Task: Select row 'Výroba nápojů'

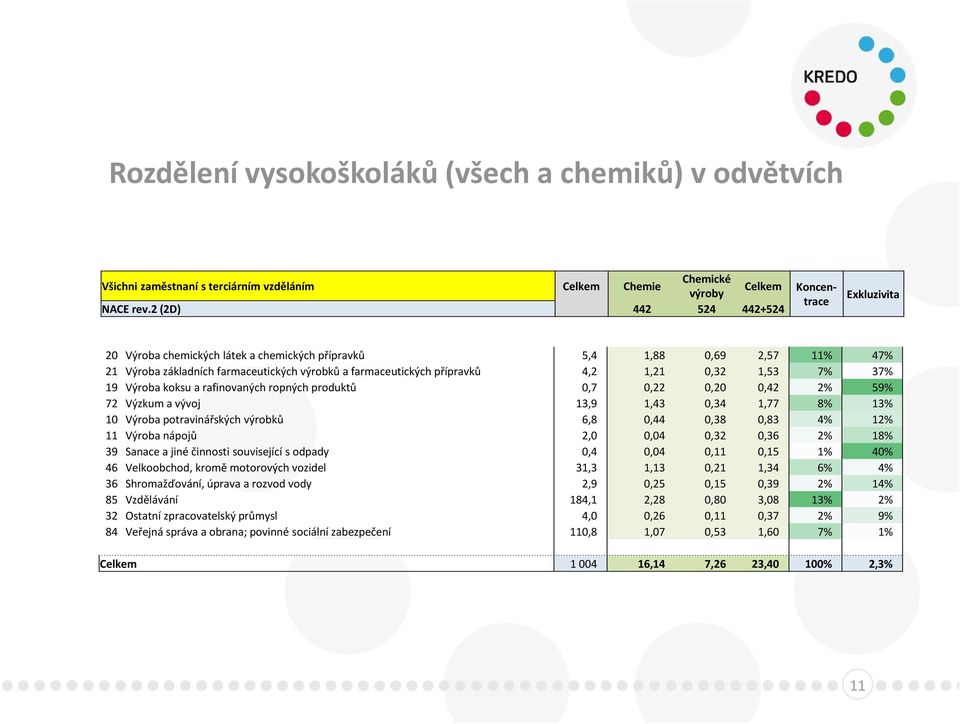Action: coord(501,435)
